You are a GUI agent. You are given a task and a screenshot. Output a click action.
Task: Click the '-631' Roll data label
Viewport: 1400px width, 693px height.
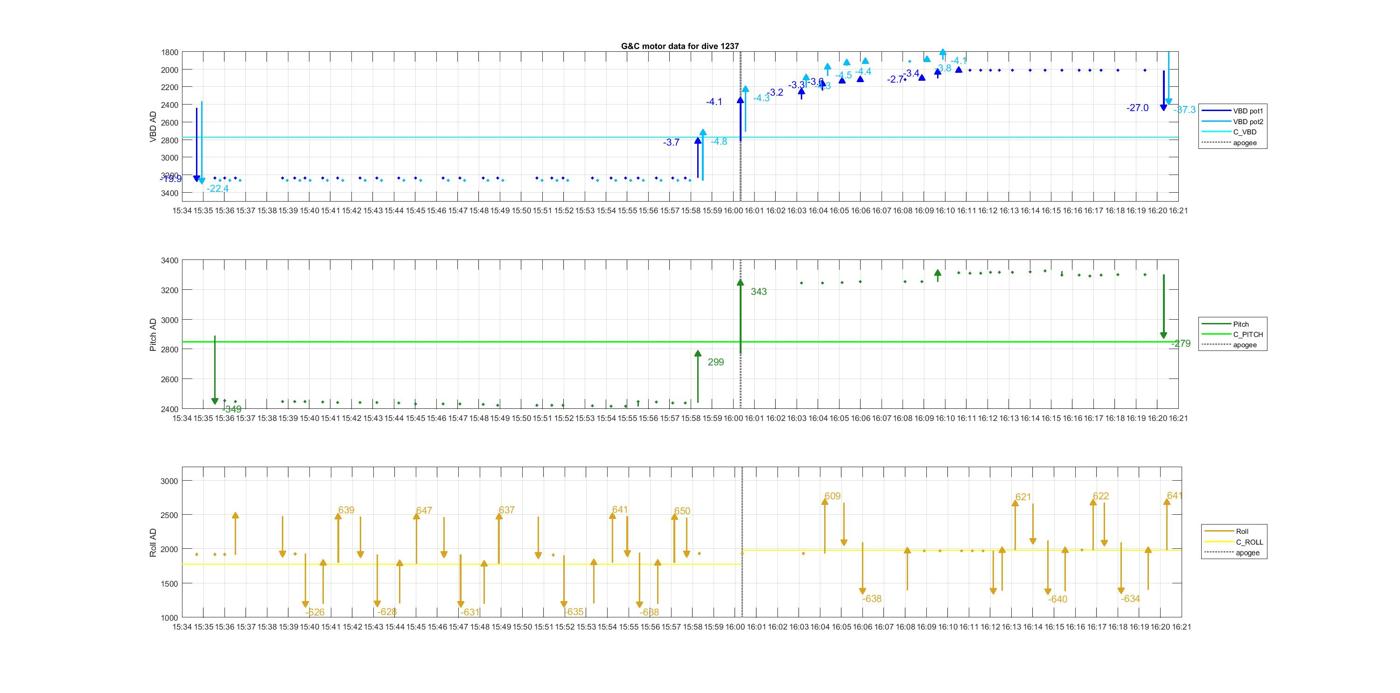click(x=471, y=612)
